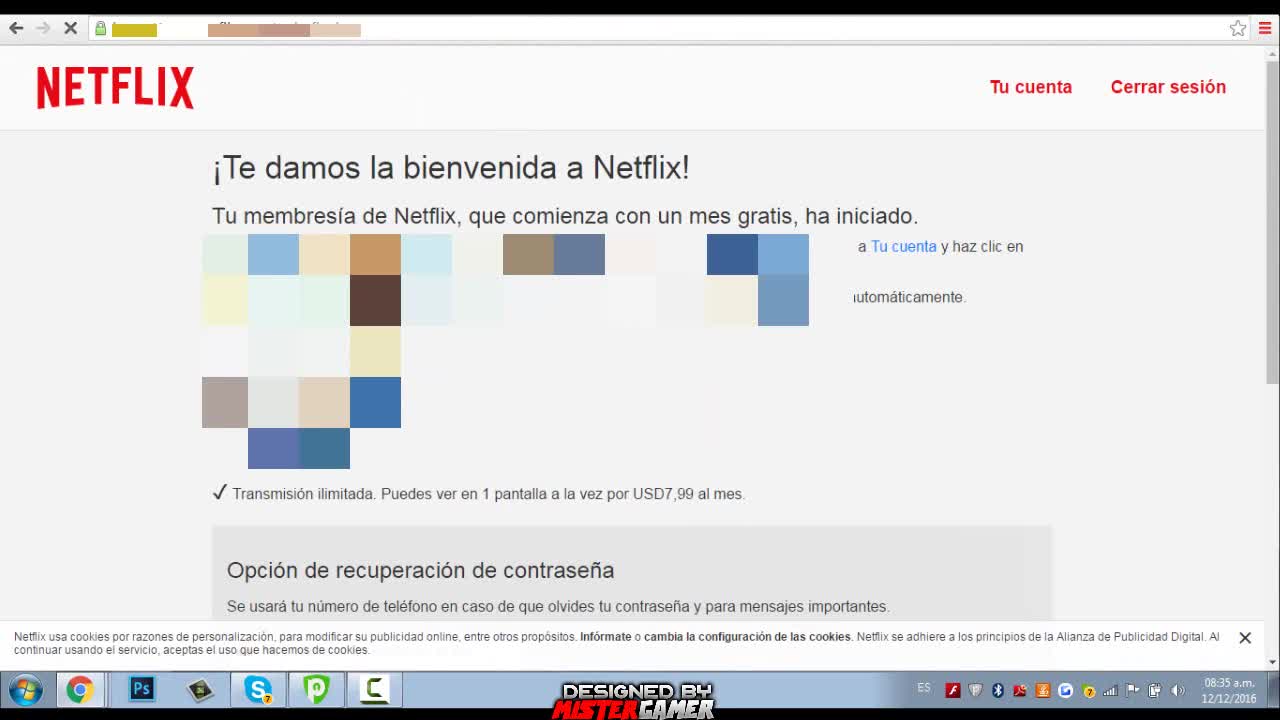Click the Tu membresía de Netflix sentence

click(565, 216)
